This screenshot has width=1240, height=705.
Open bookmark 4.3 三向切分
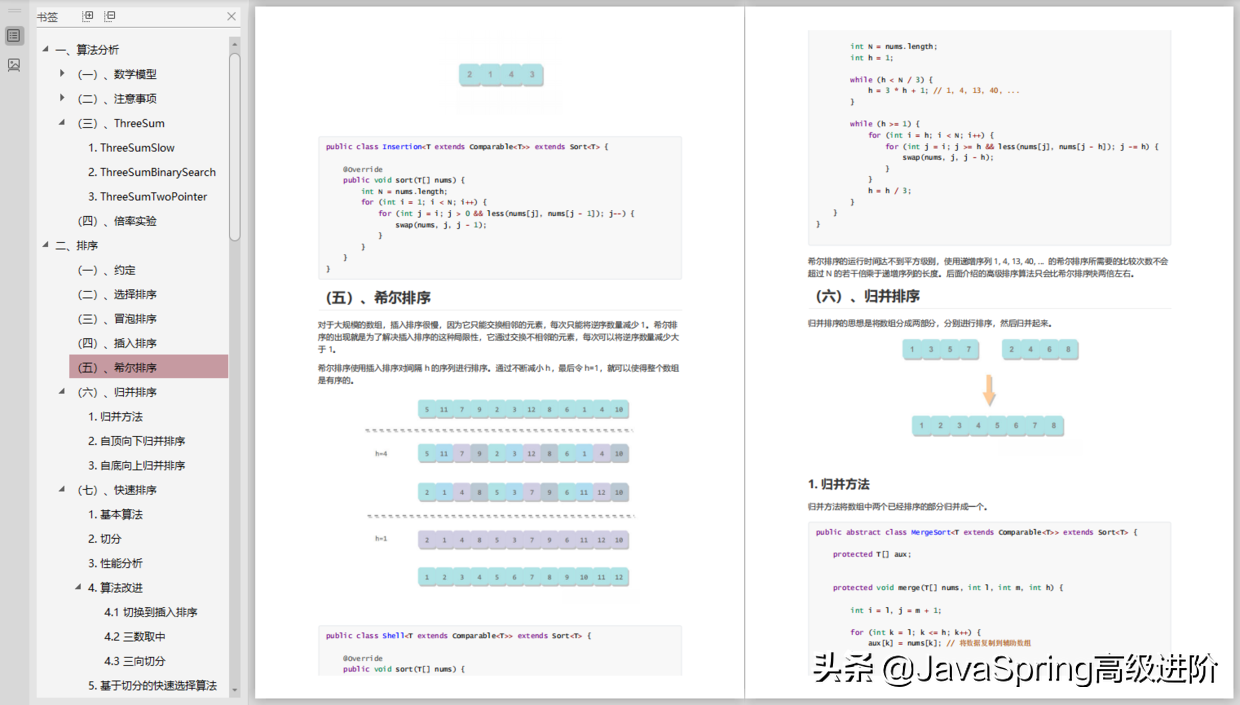[135, 661]
